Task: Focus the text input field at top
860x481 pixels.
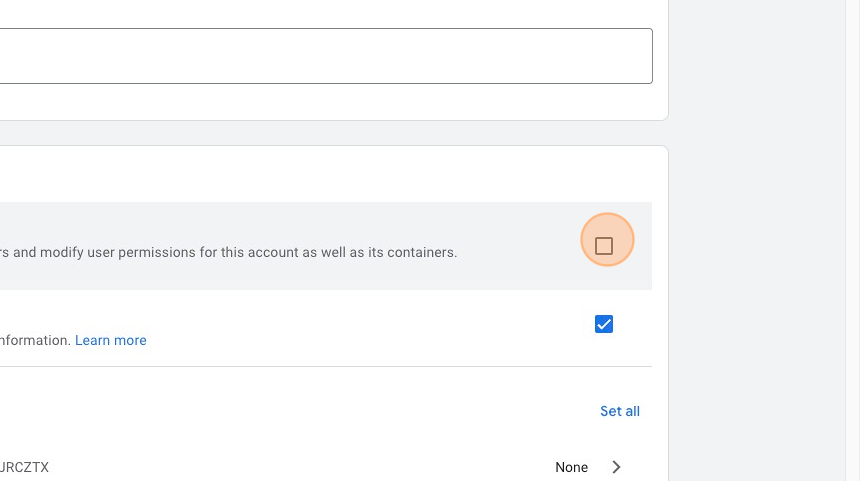Action: pyautogui.click(x=320, y=56)
